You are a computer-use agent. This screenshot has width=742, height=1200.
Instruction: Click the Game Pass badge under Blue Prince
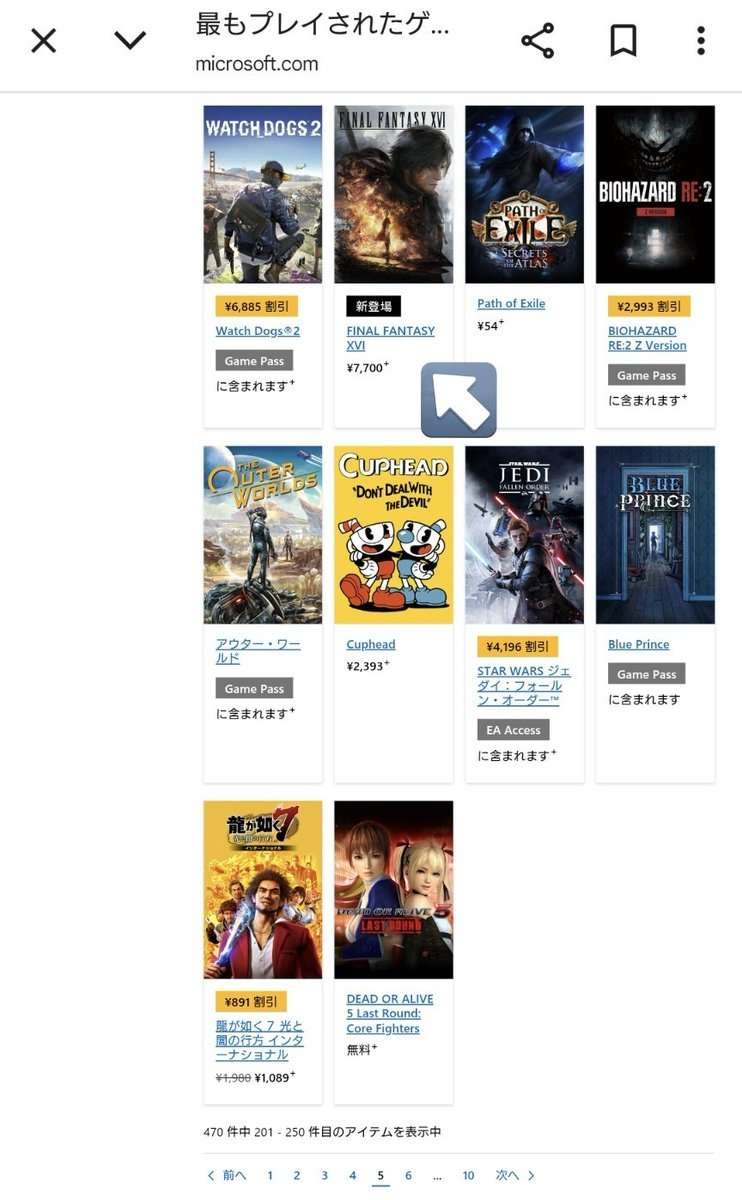(x=647, y=674)
